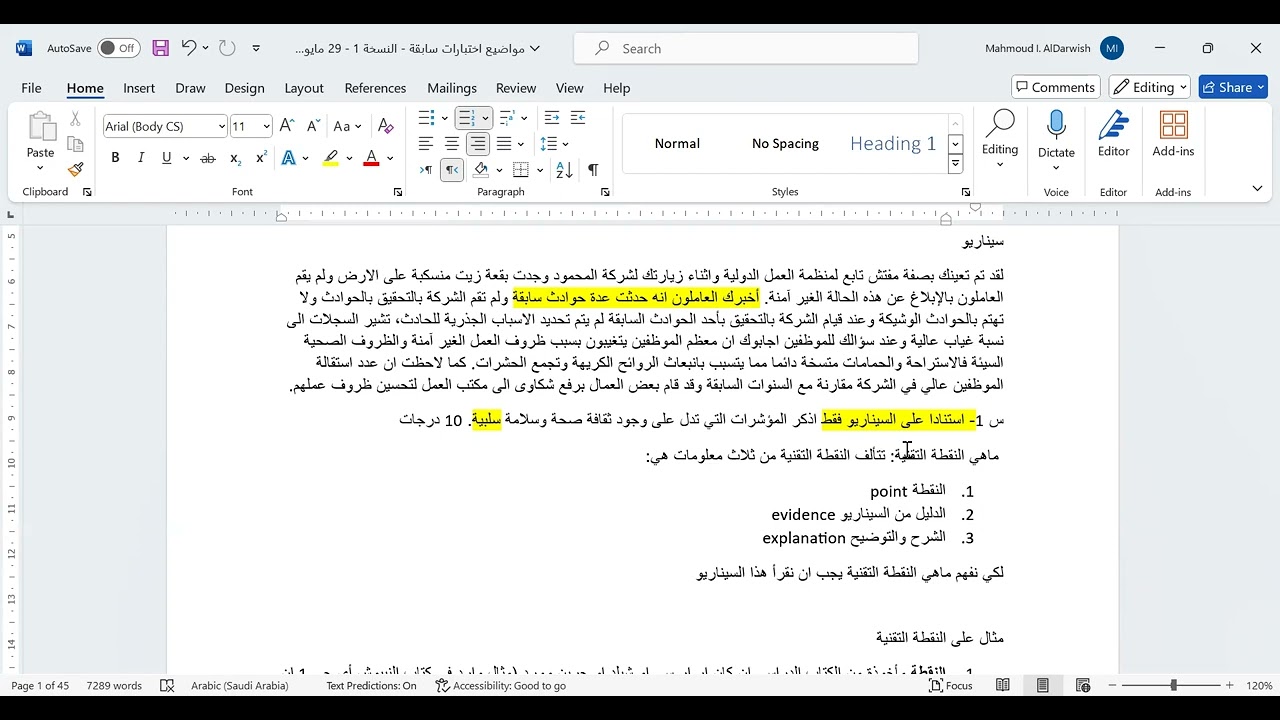The width and height of the screenshot is (1280, 720).
Task: Adjust the zoom slider handle
Action: click(x=1173, y=686)
